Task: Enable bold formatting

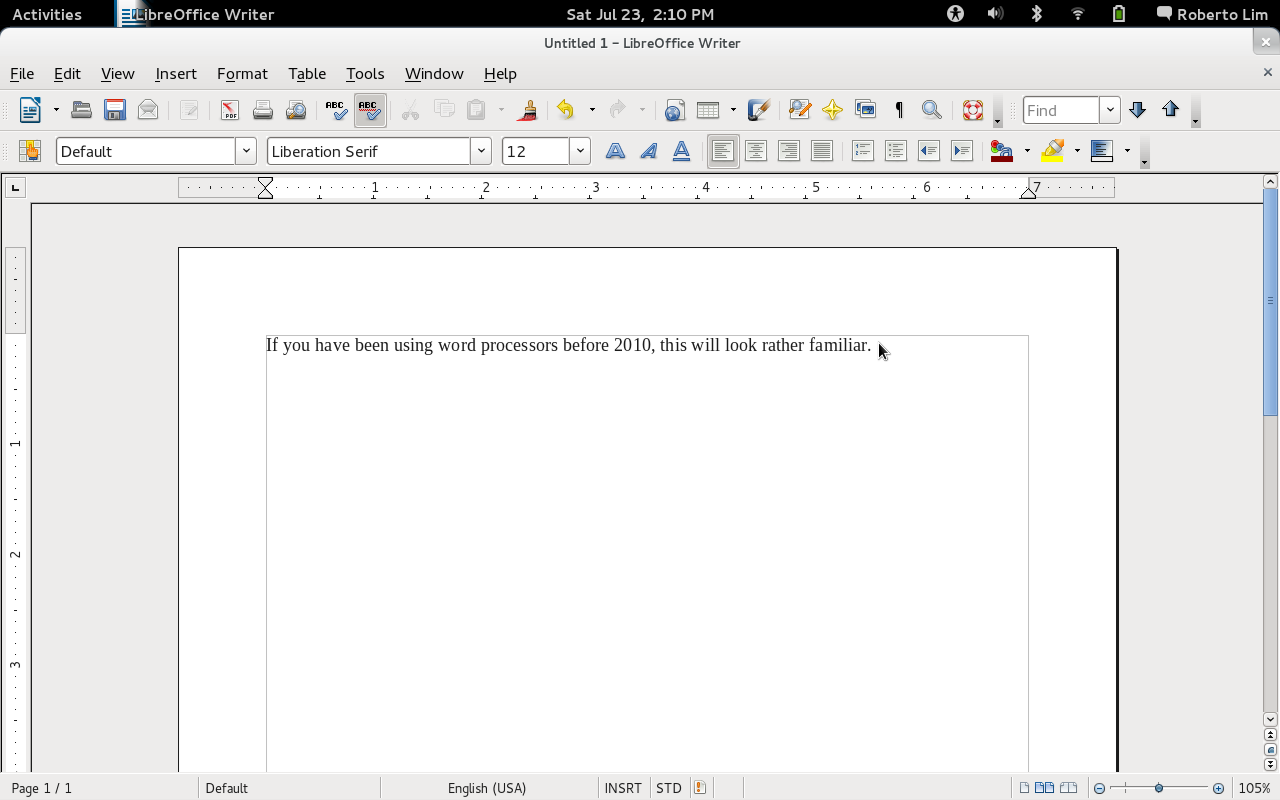Action: click(614, 151)
